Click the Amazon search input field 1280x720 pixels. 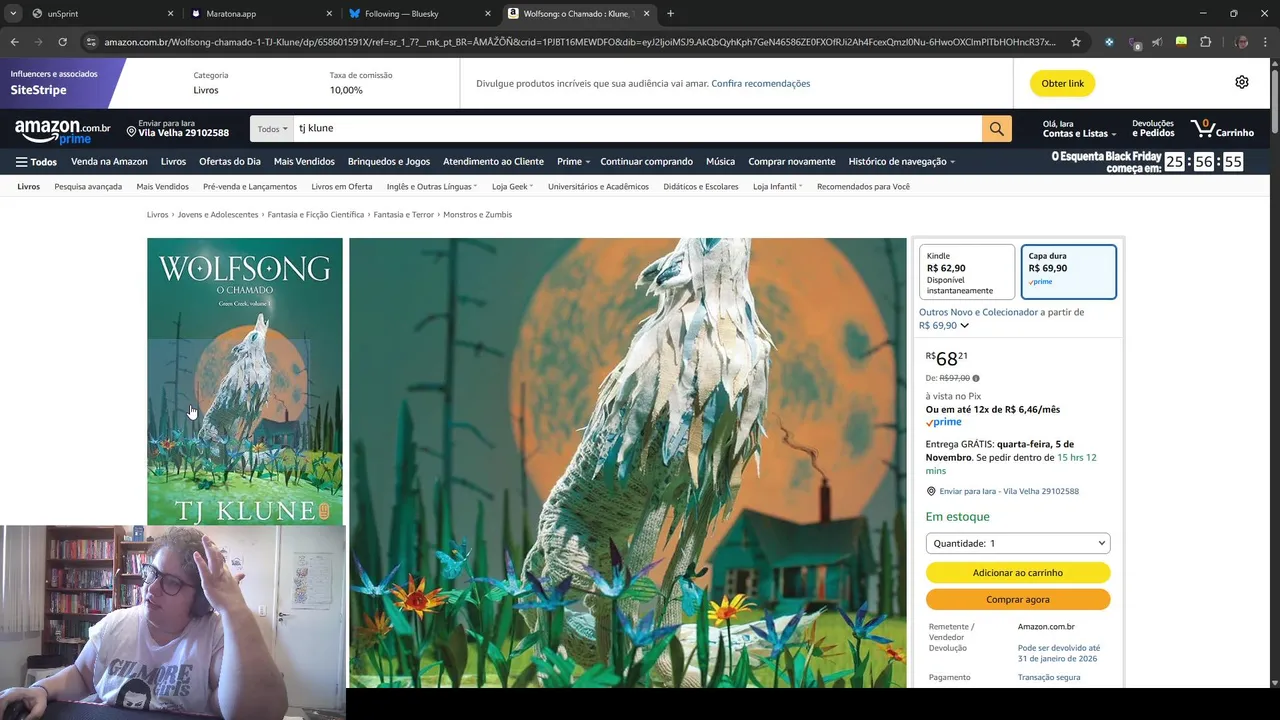pyautogui.click(x=638, y=128)
